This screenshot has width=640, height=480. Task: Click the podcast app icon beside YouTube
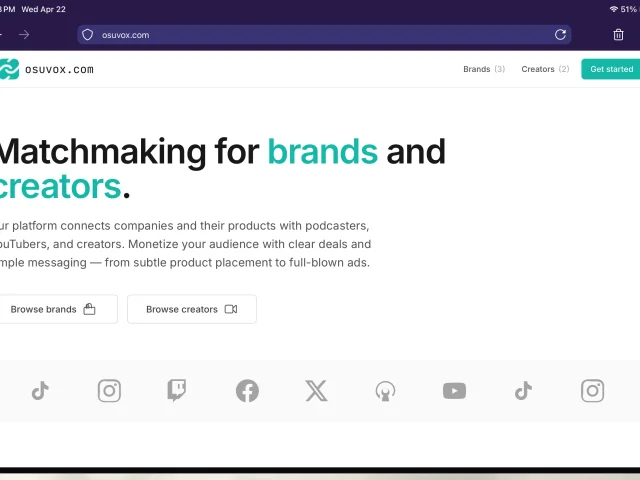click(x=385, y=391)
